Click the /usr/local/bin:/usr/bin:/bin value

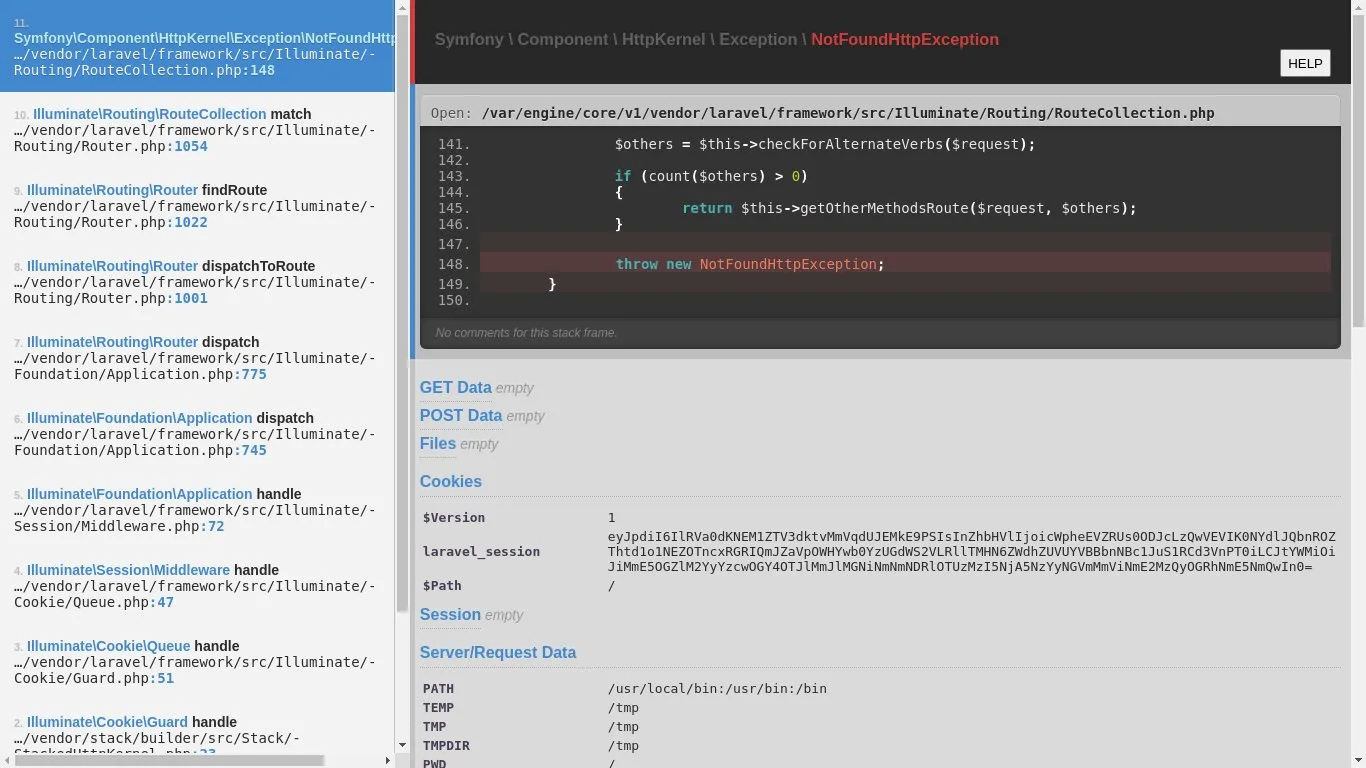coord(717,689)
